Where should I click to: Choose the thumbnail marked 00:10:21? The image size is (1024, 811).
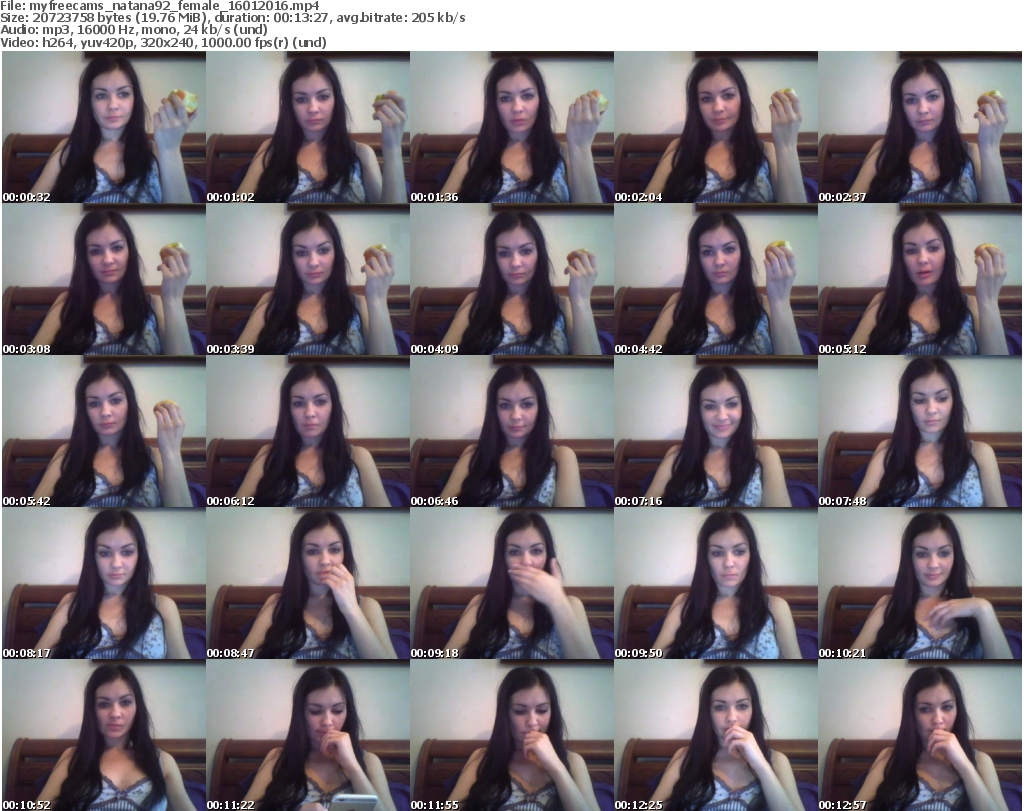920,584
